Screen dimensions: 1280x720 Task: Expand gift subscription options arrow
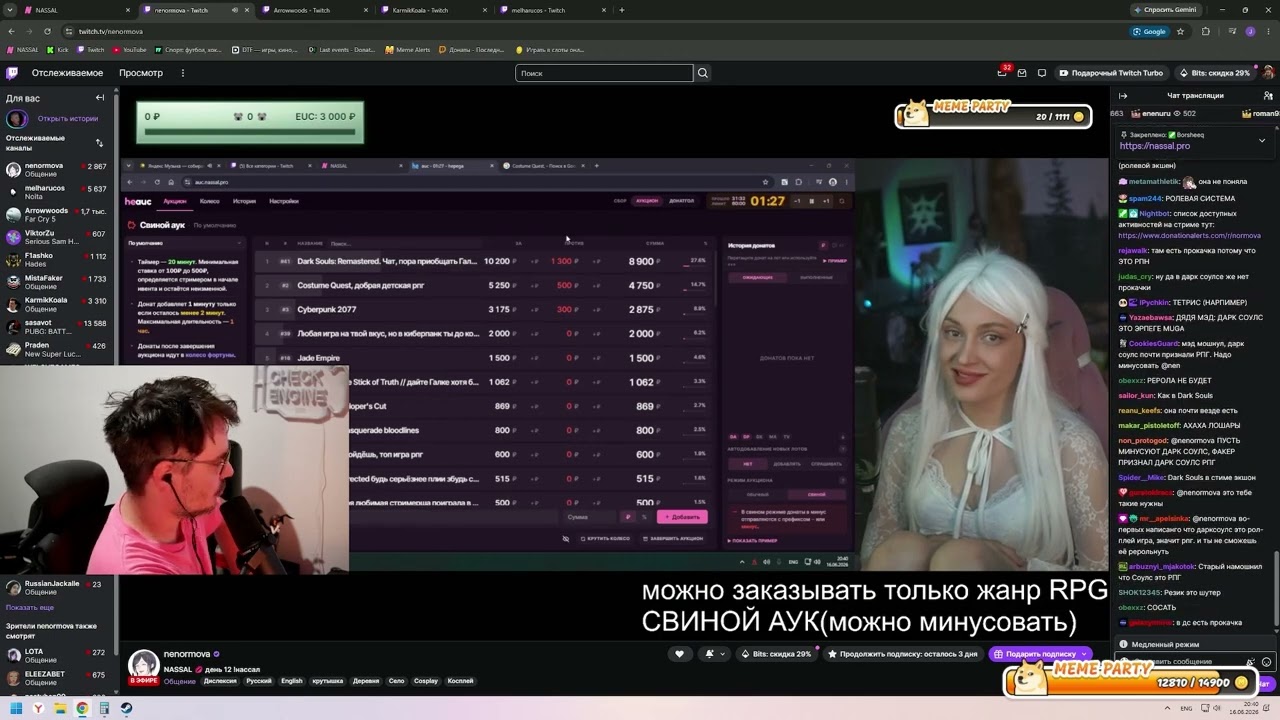[x=1083, y=654]
